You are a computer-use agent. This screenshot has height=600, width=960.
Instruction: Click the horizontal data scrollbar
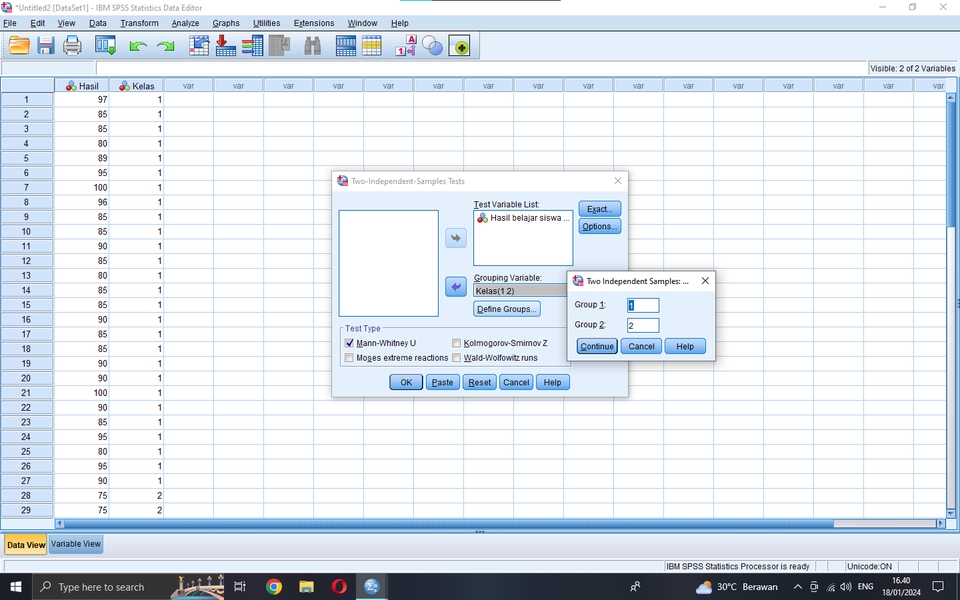click(x=400, y=523)
